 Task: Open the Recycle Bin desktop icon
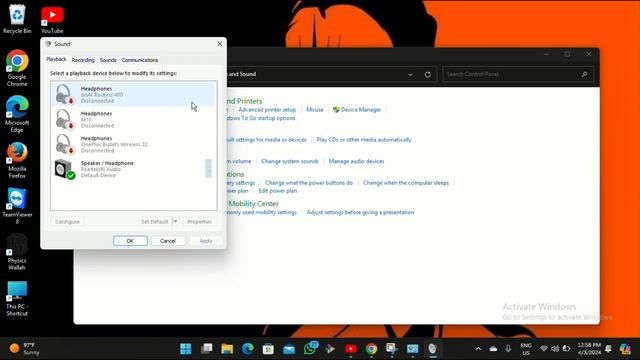(17, 19)
